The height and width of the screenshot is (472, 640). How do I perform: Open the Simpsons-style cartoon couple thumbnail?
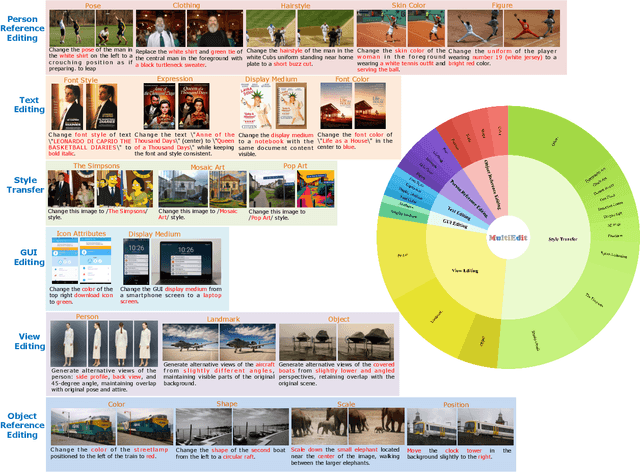pyautogui.click(x=124, y=188)
